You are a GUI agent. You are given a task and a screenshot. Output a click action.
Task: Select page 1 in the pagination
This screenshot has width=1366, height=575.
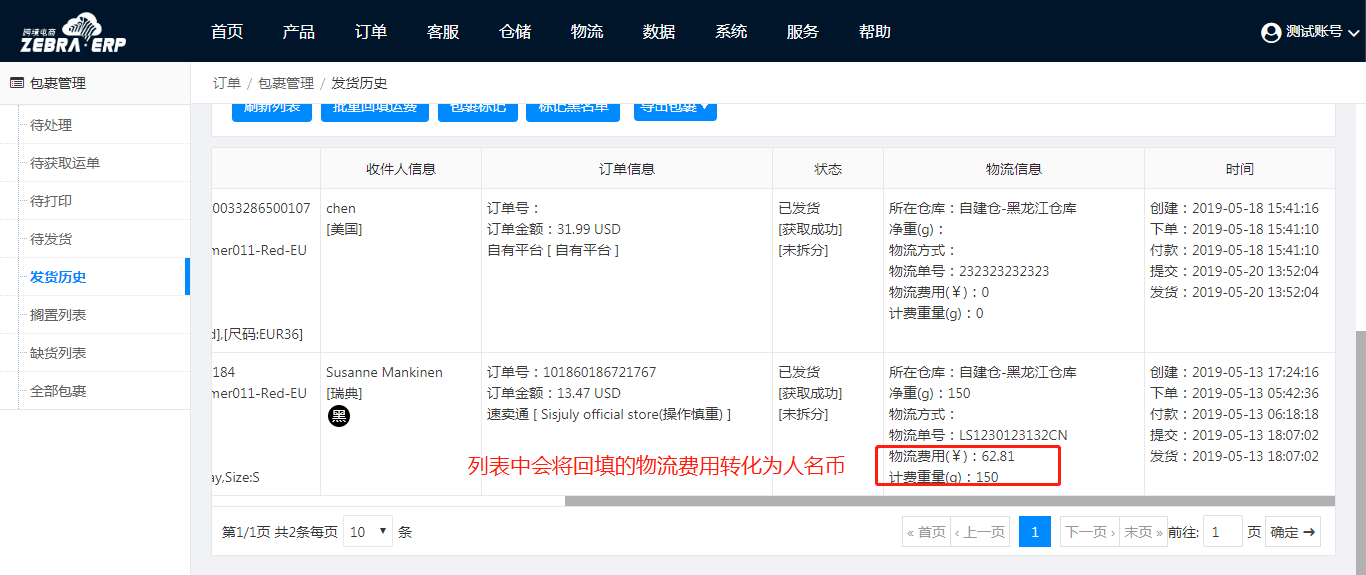pos(1035,532)
